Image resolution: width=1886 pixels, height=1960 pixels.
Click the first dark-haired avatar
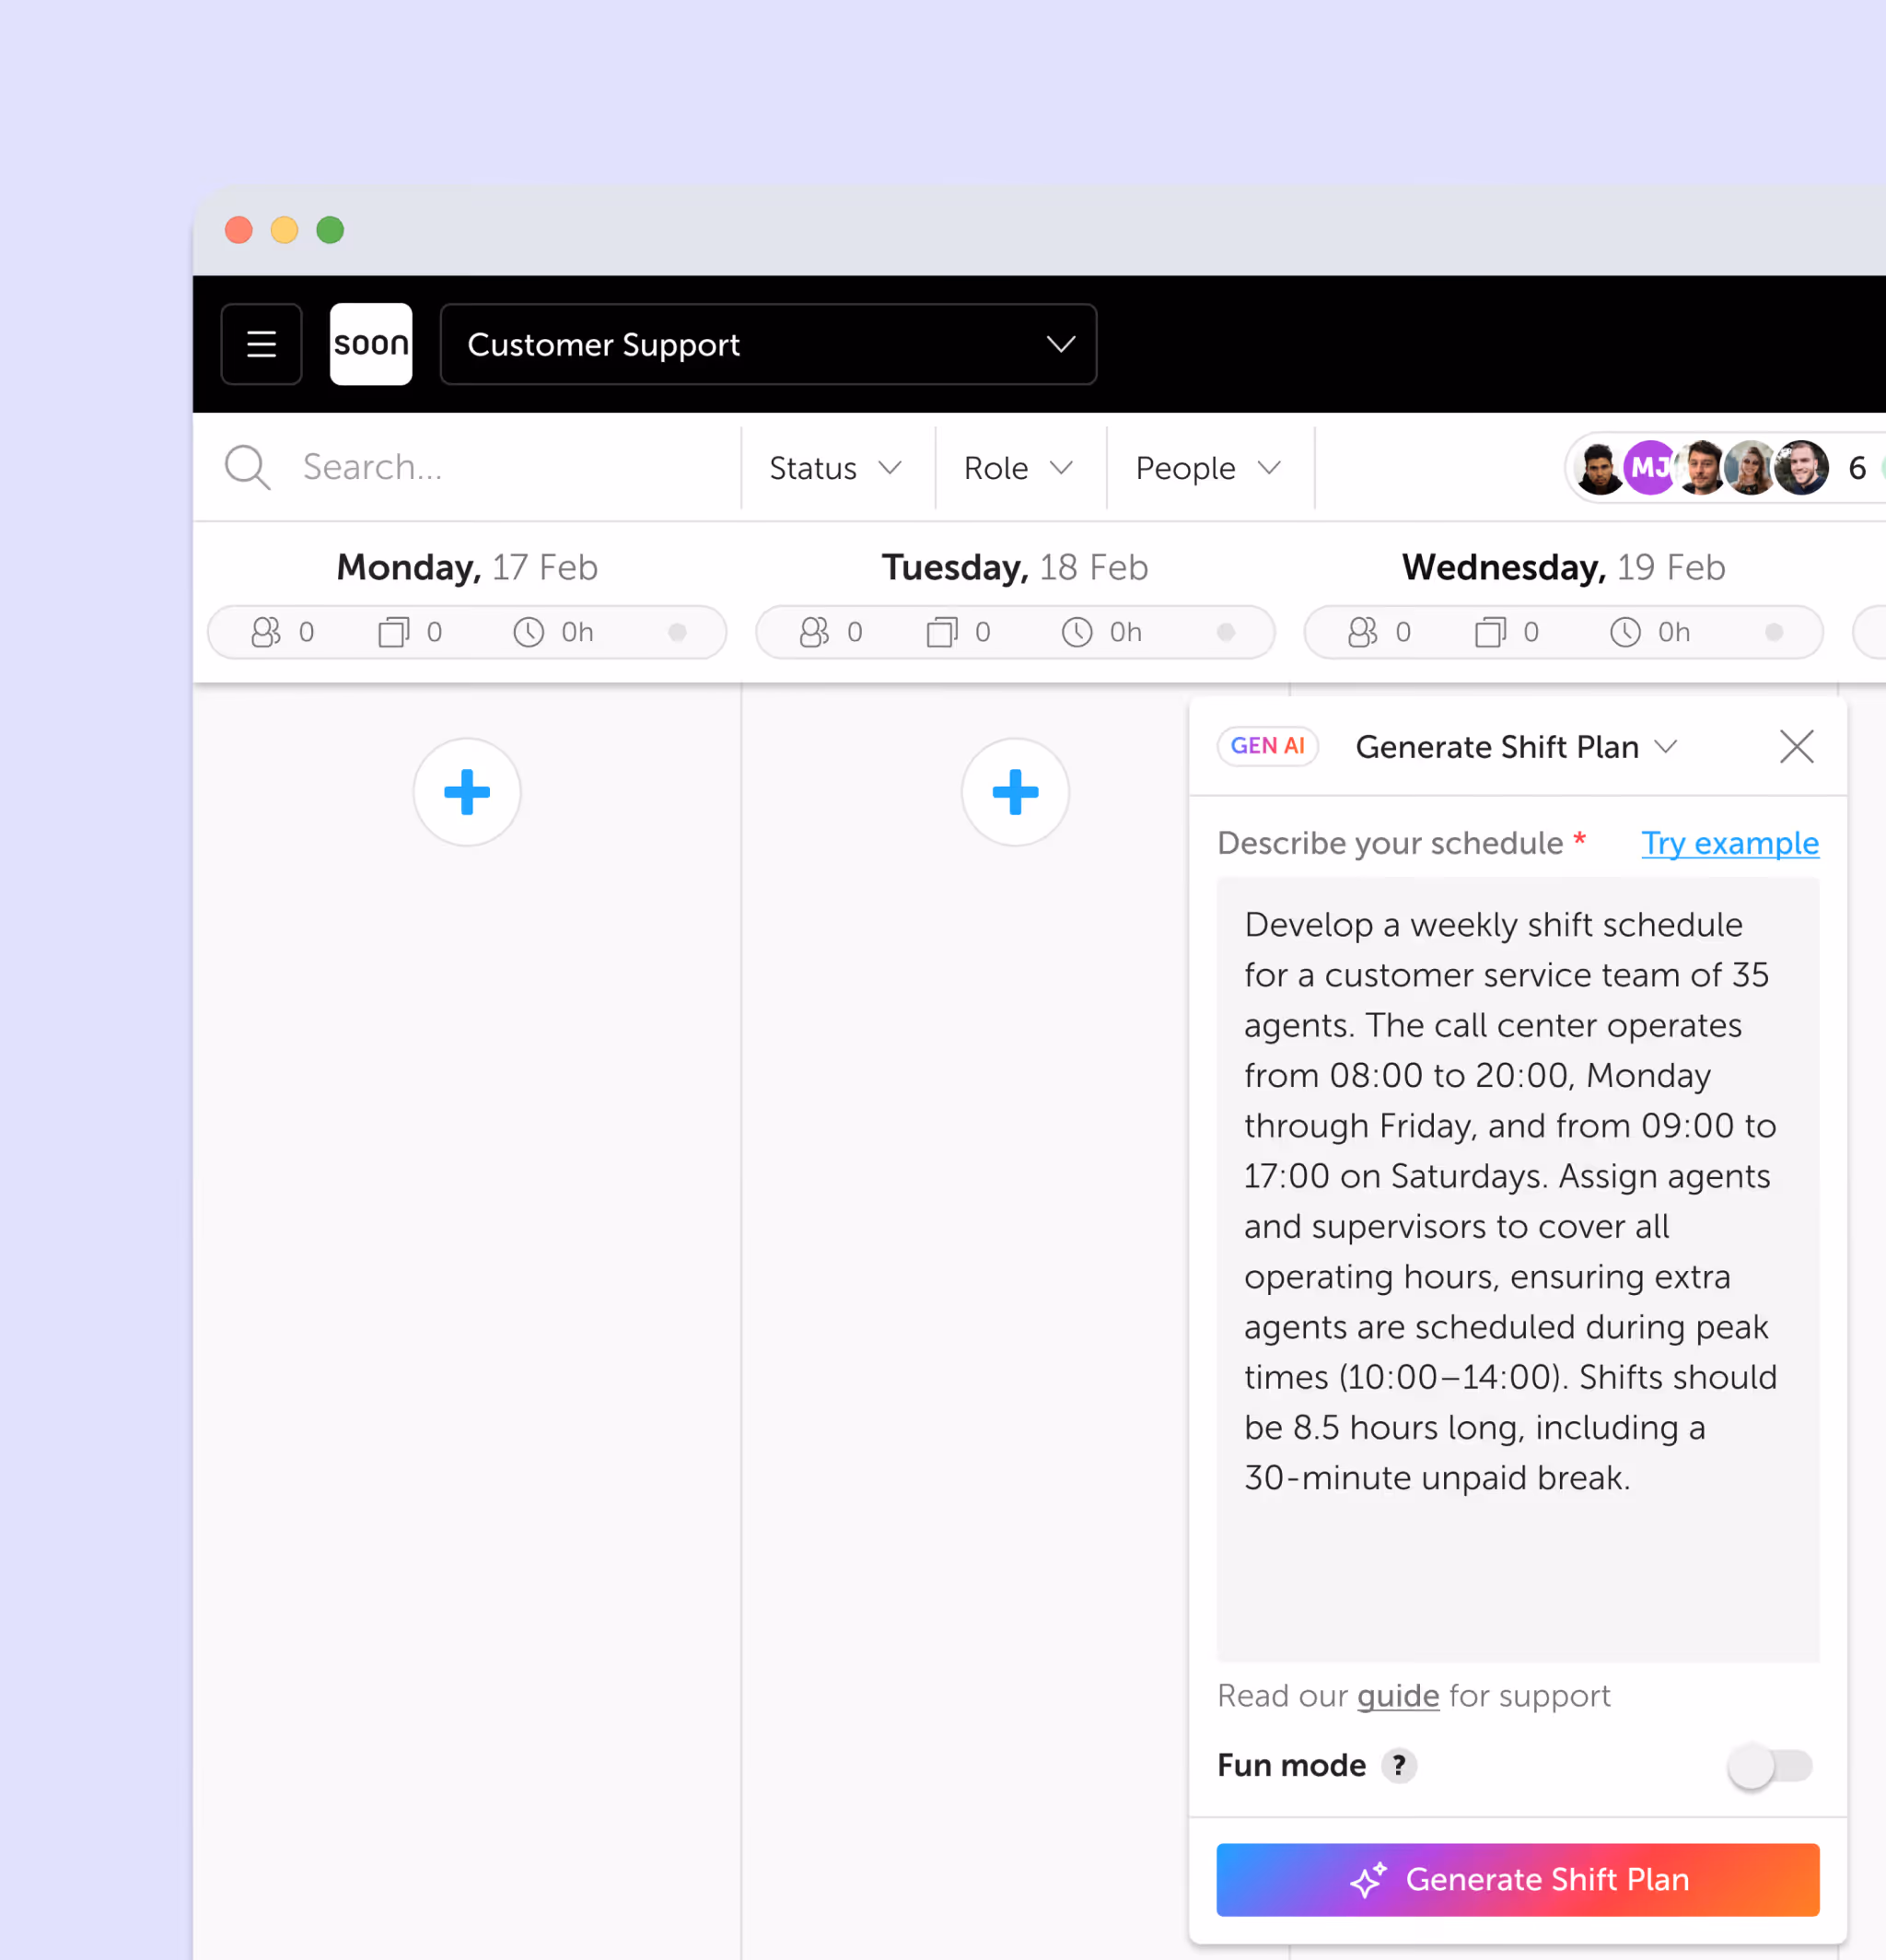point(1599,468)
